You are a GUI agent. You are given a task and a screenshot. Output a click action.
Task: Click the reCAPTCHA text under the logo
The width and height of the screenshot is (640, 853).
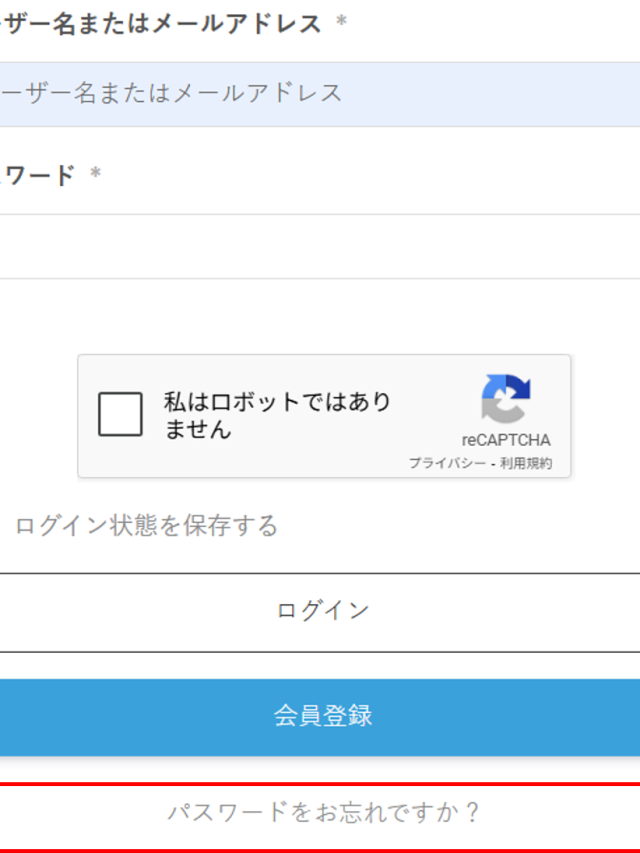[506, 440]
